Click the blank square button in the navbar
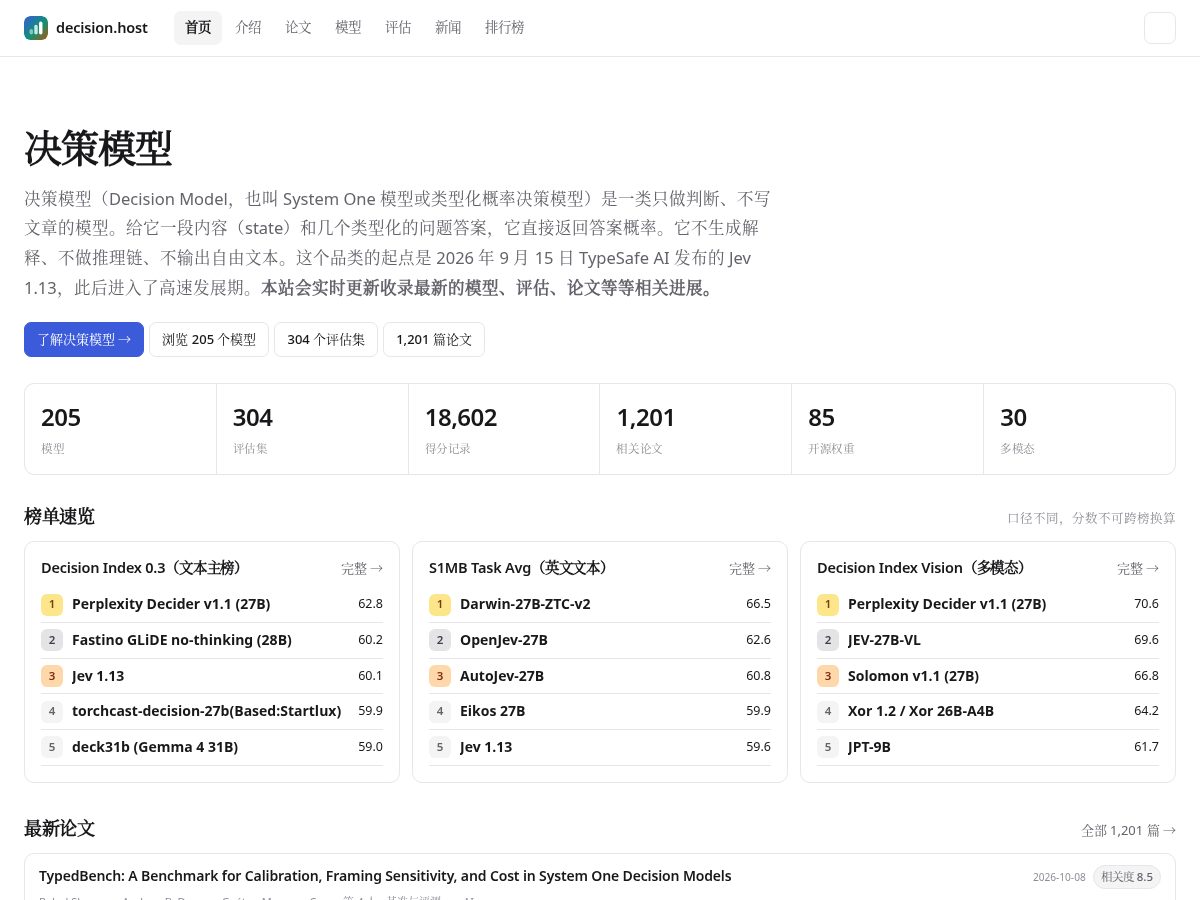The image size is (1200, 900). pyautogui.click(x=1160, y=28)
